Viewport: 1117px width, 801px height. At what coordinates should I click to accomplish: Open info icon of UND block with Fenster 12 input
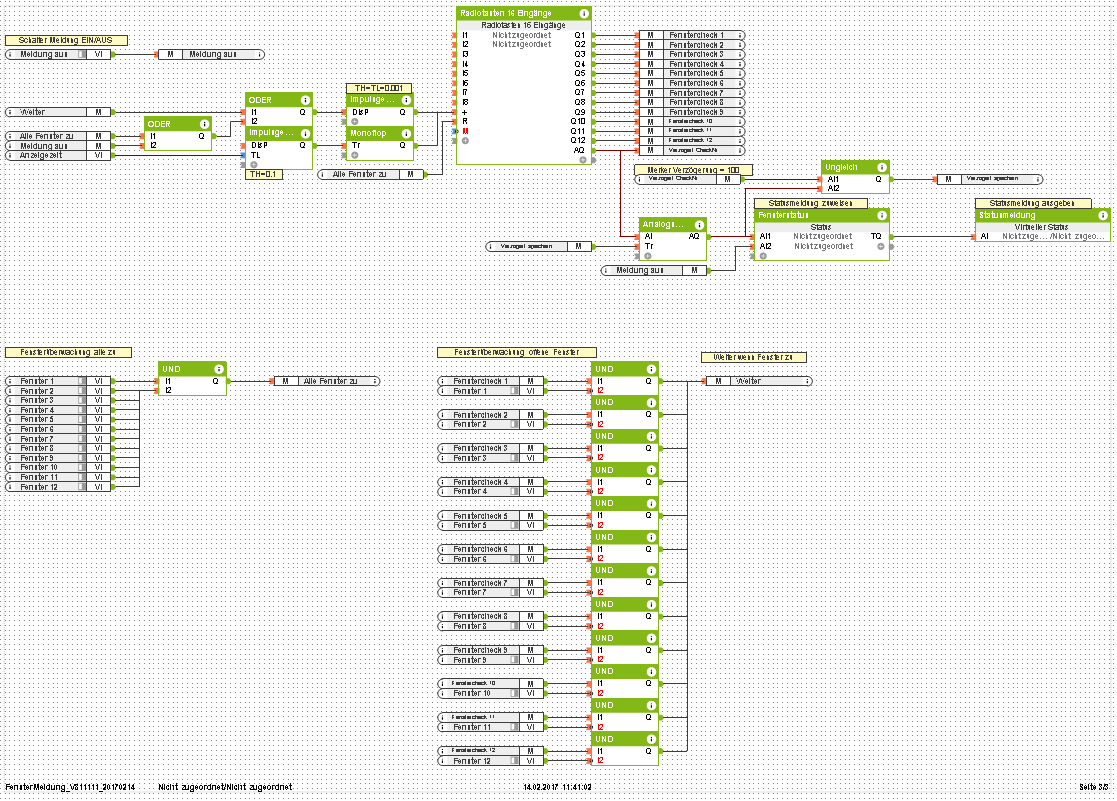651,739
